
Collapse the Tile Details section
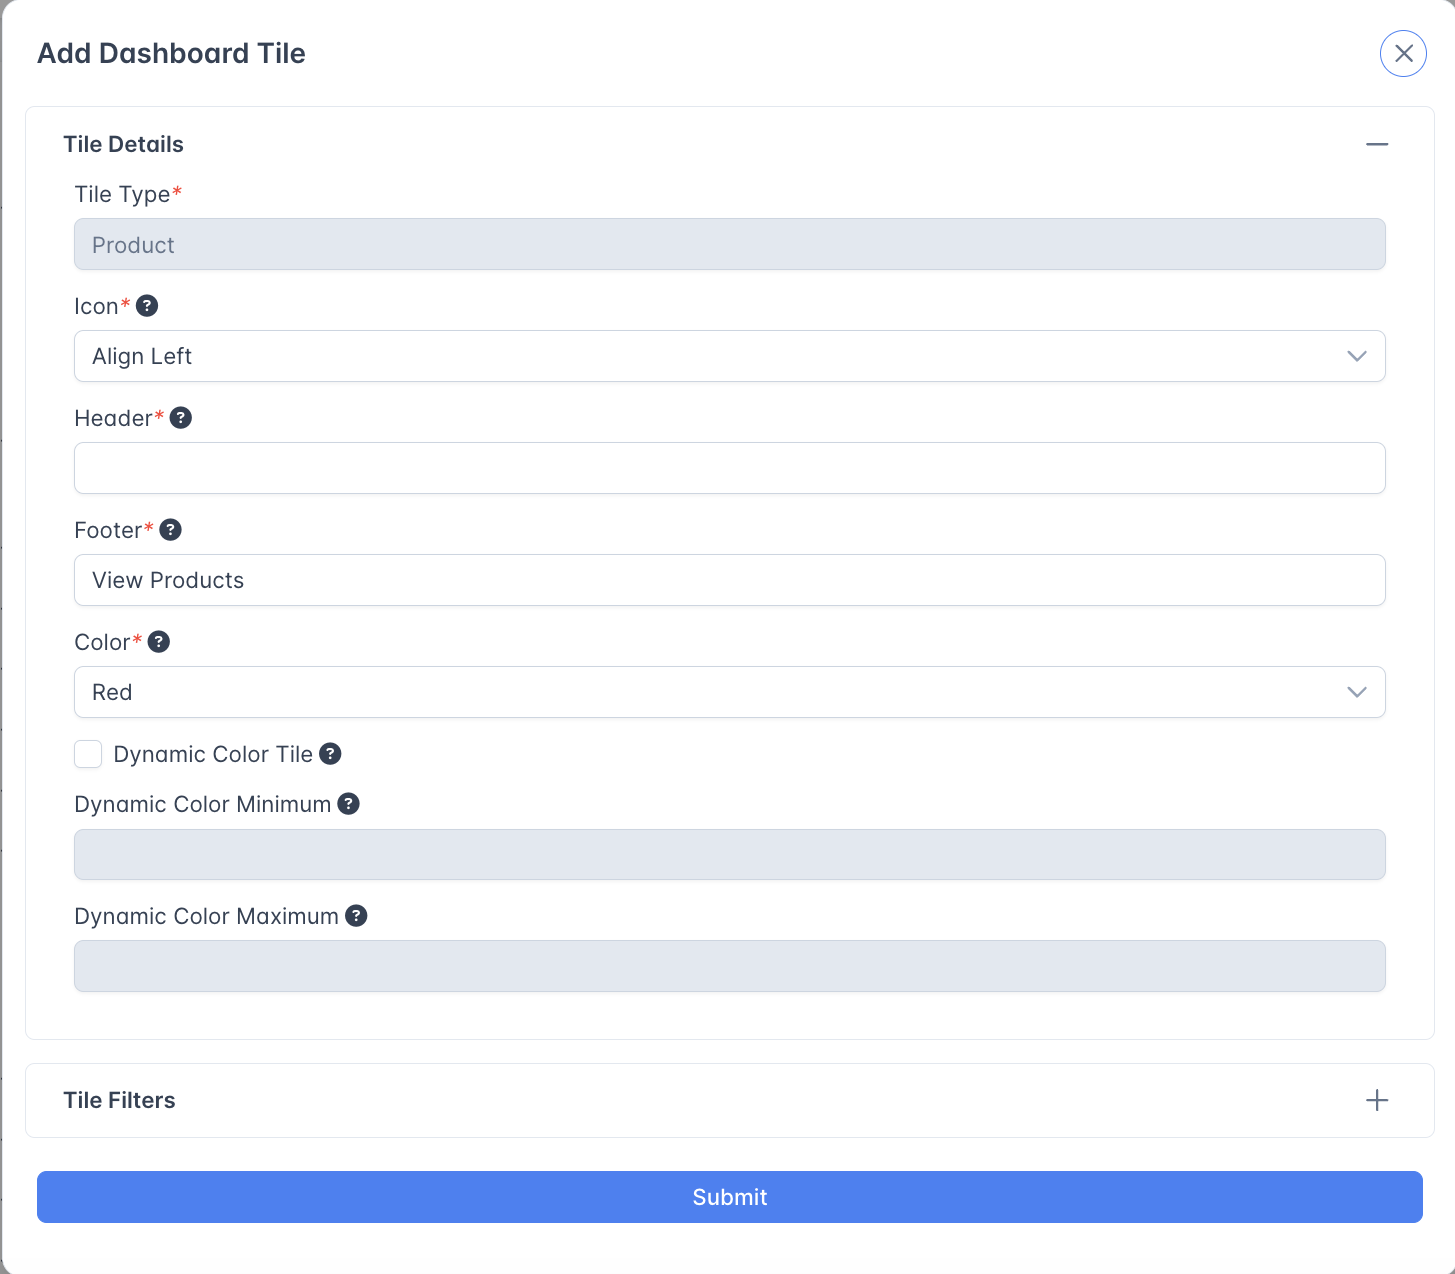[1377, 144]
